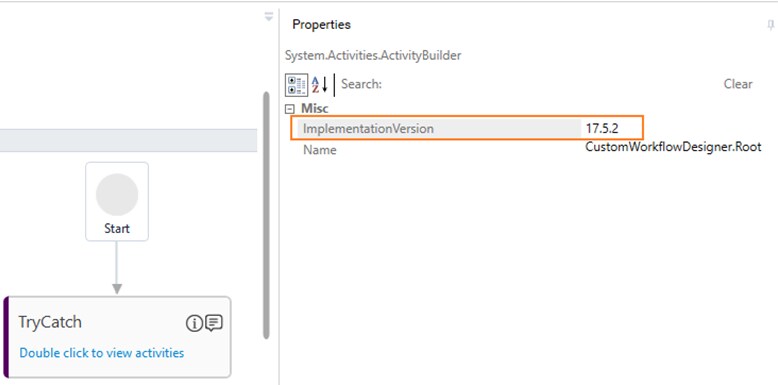Screen dimensions: 778x385
Task: Click Double click to view activities link
Action: click(x=102, y=353)
